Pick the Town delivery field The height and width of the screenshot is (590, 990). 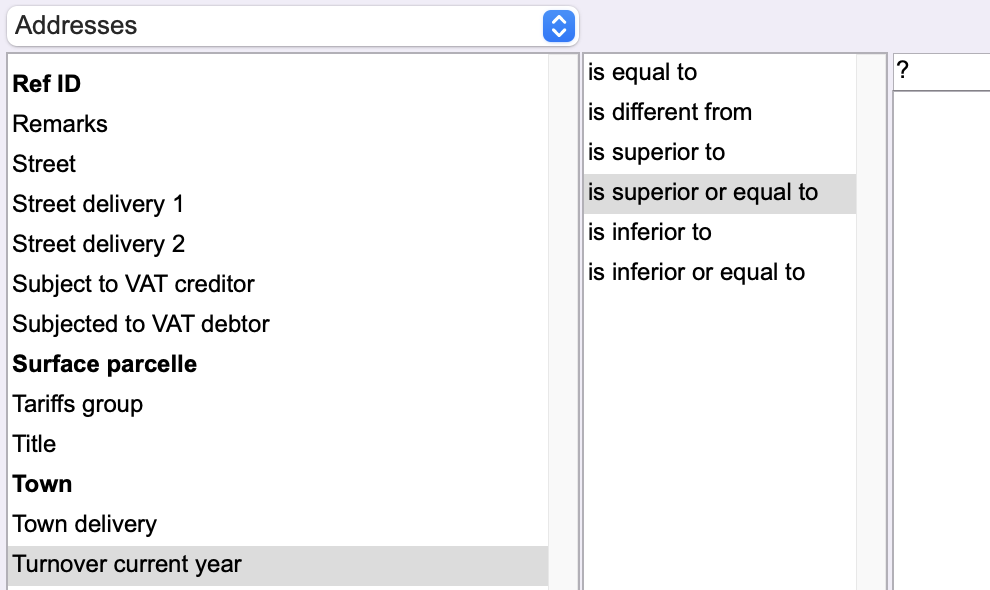[84, 524]
